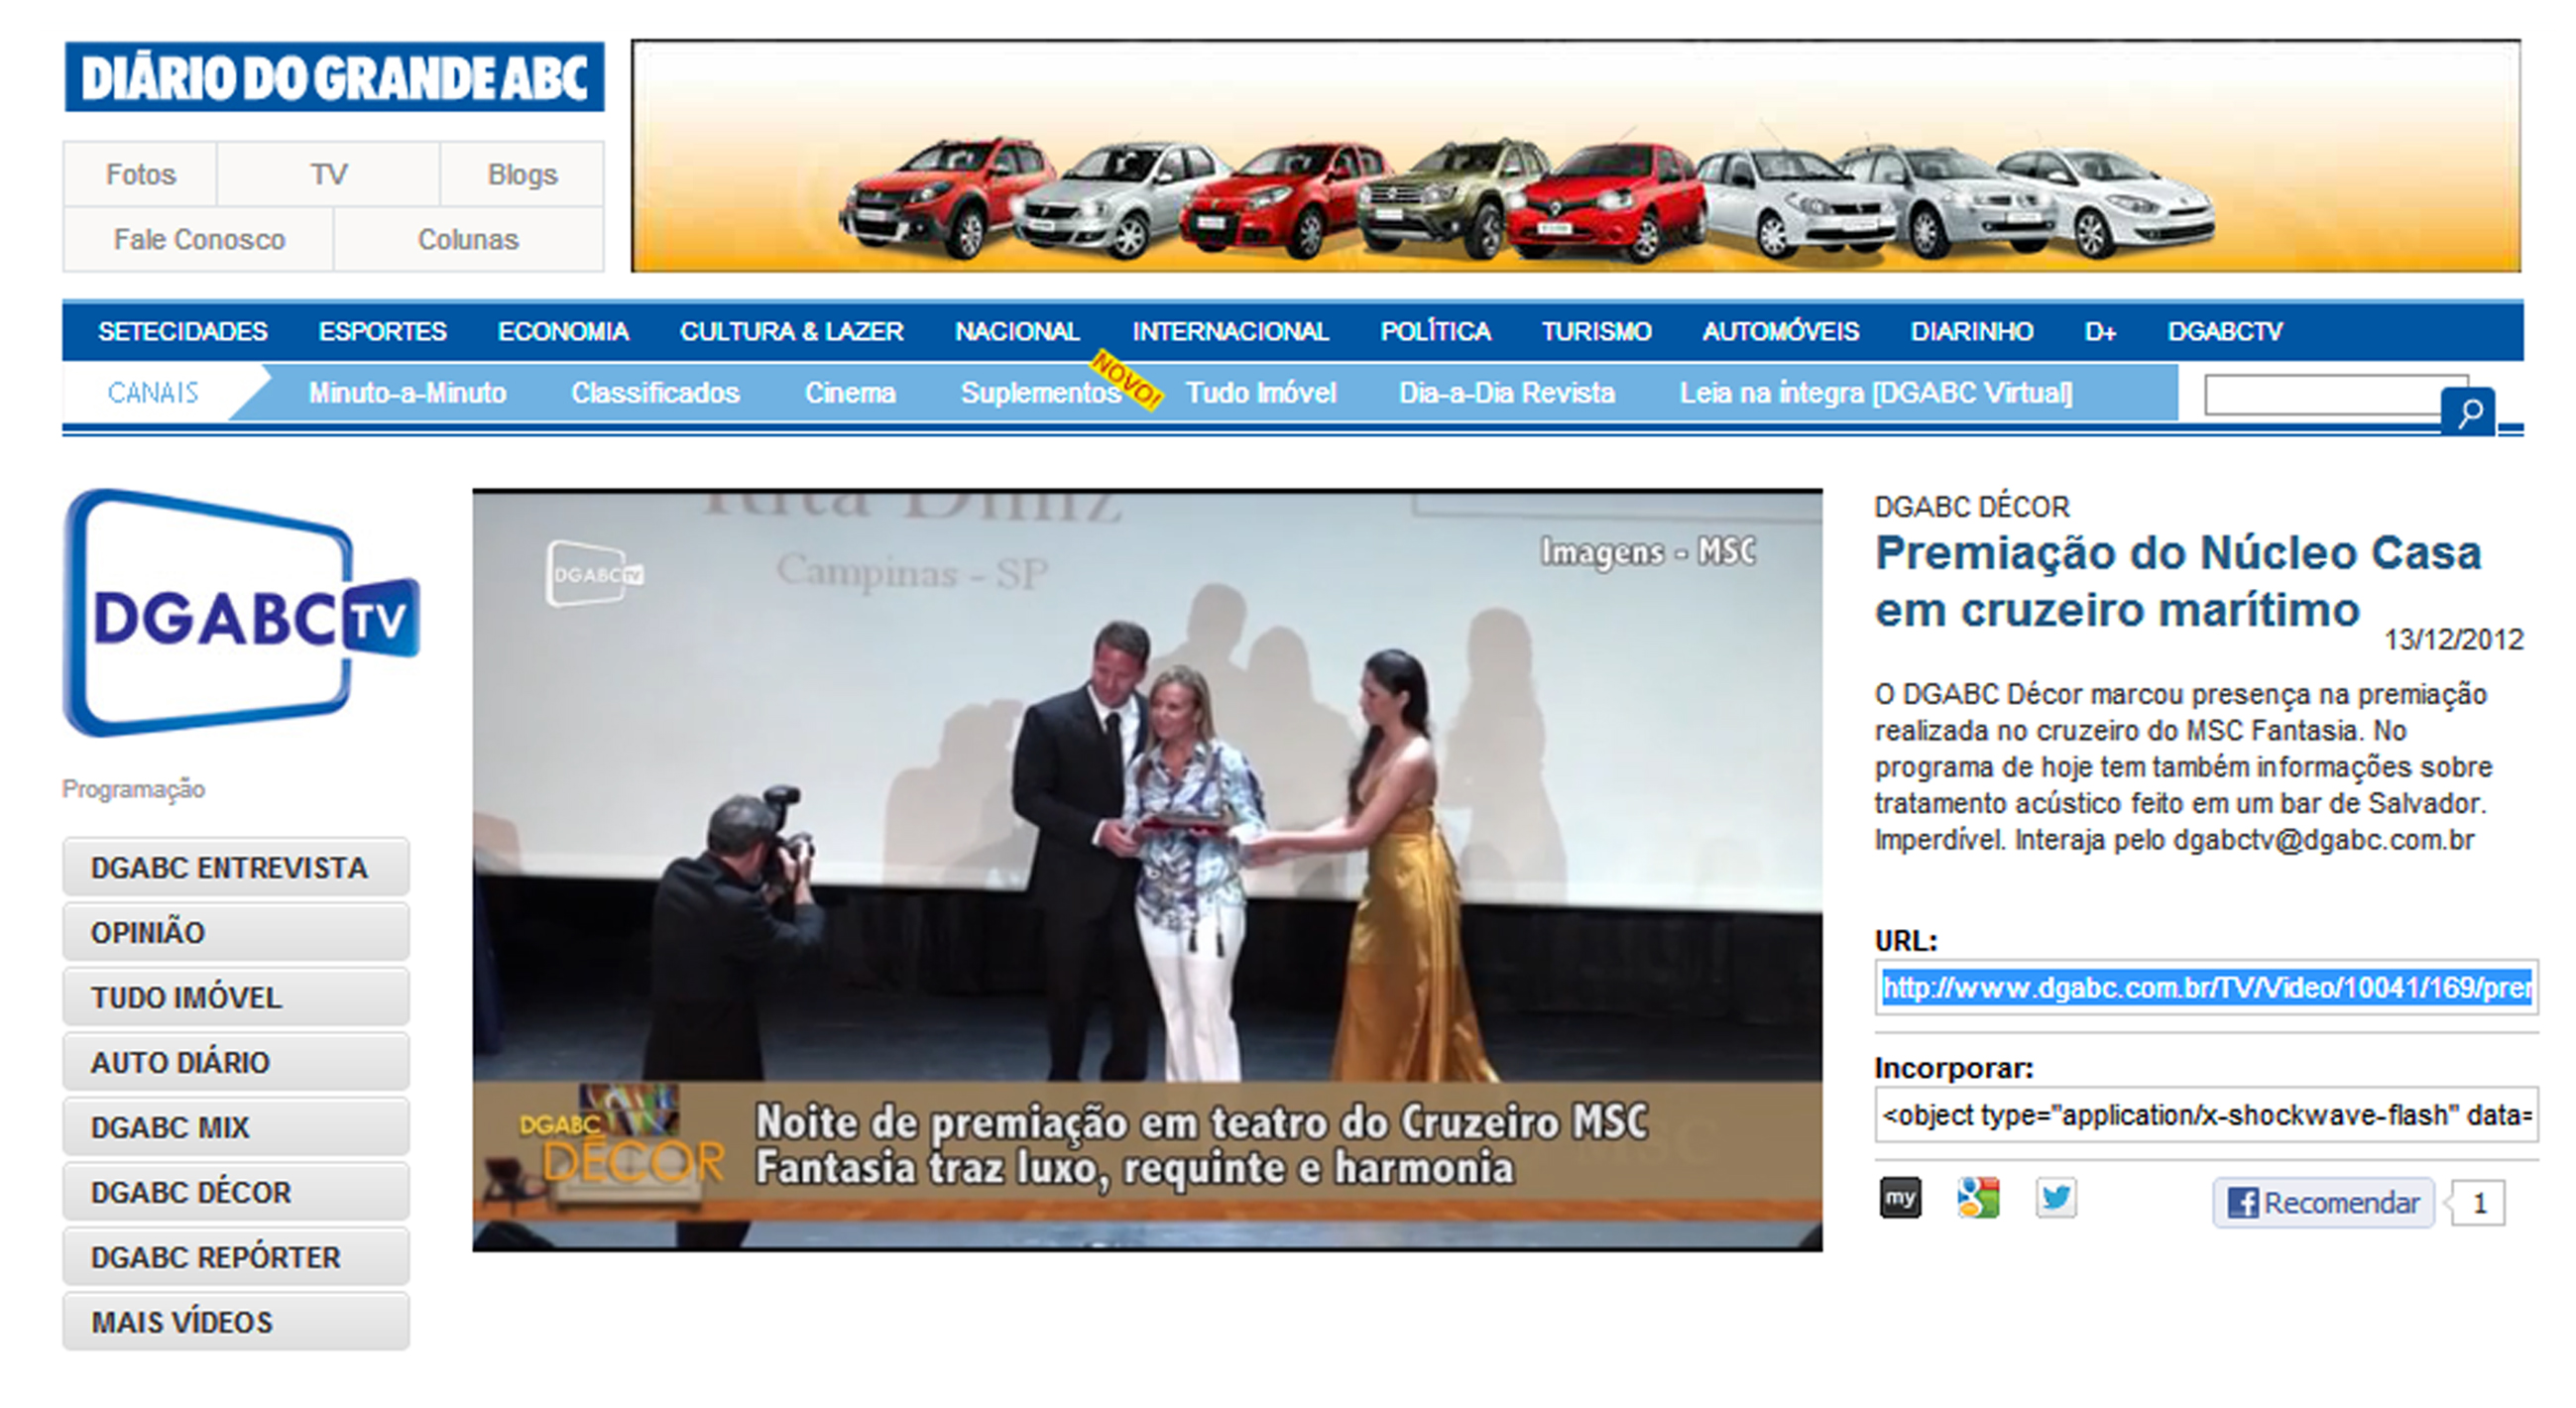Open the Fotos link
The height and width of the screenshot is (1408, 2576).
tap(140, 174)
